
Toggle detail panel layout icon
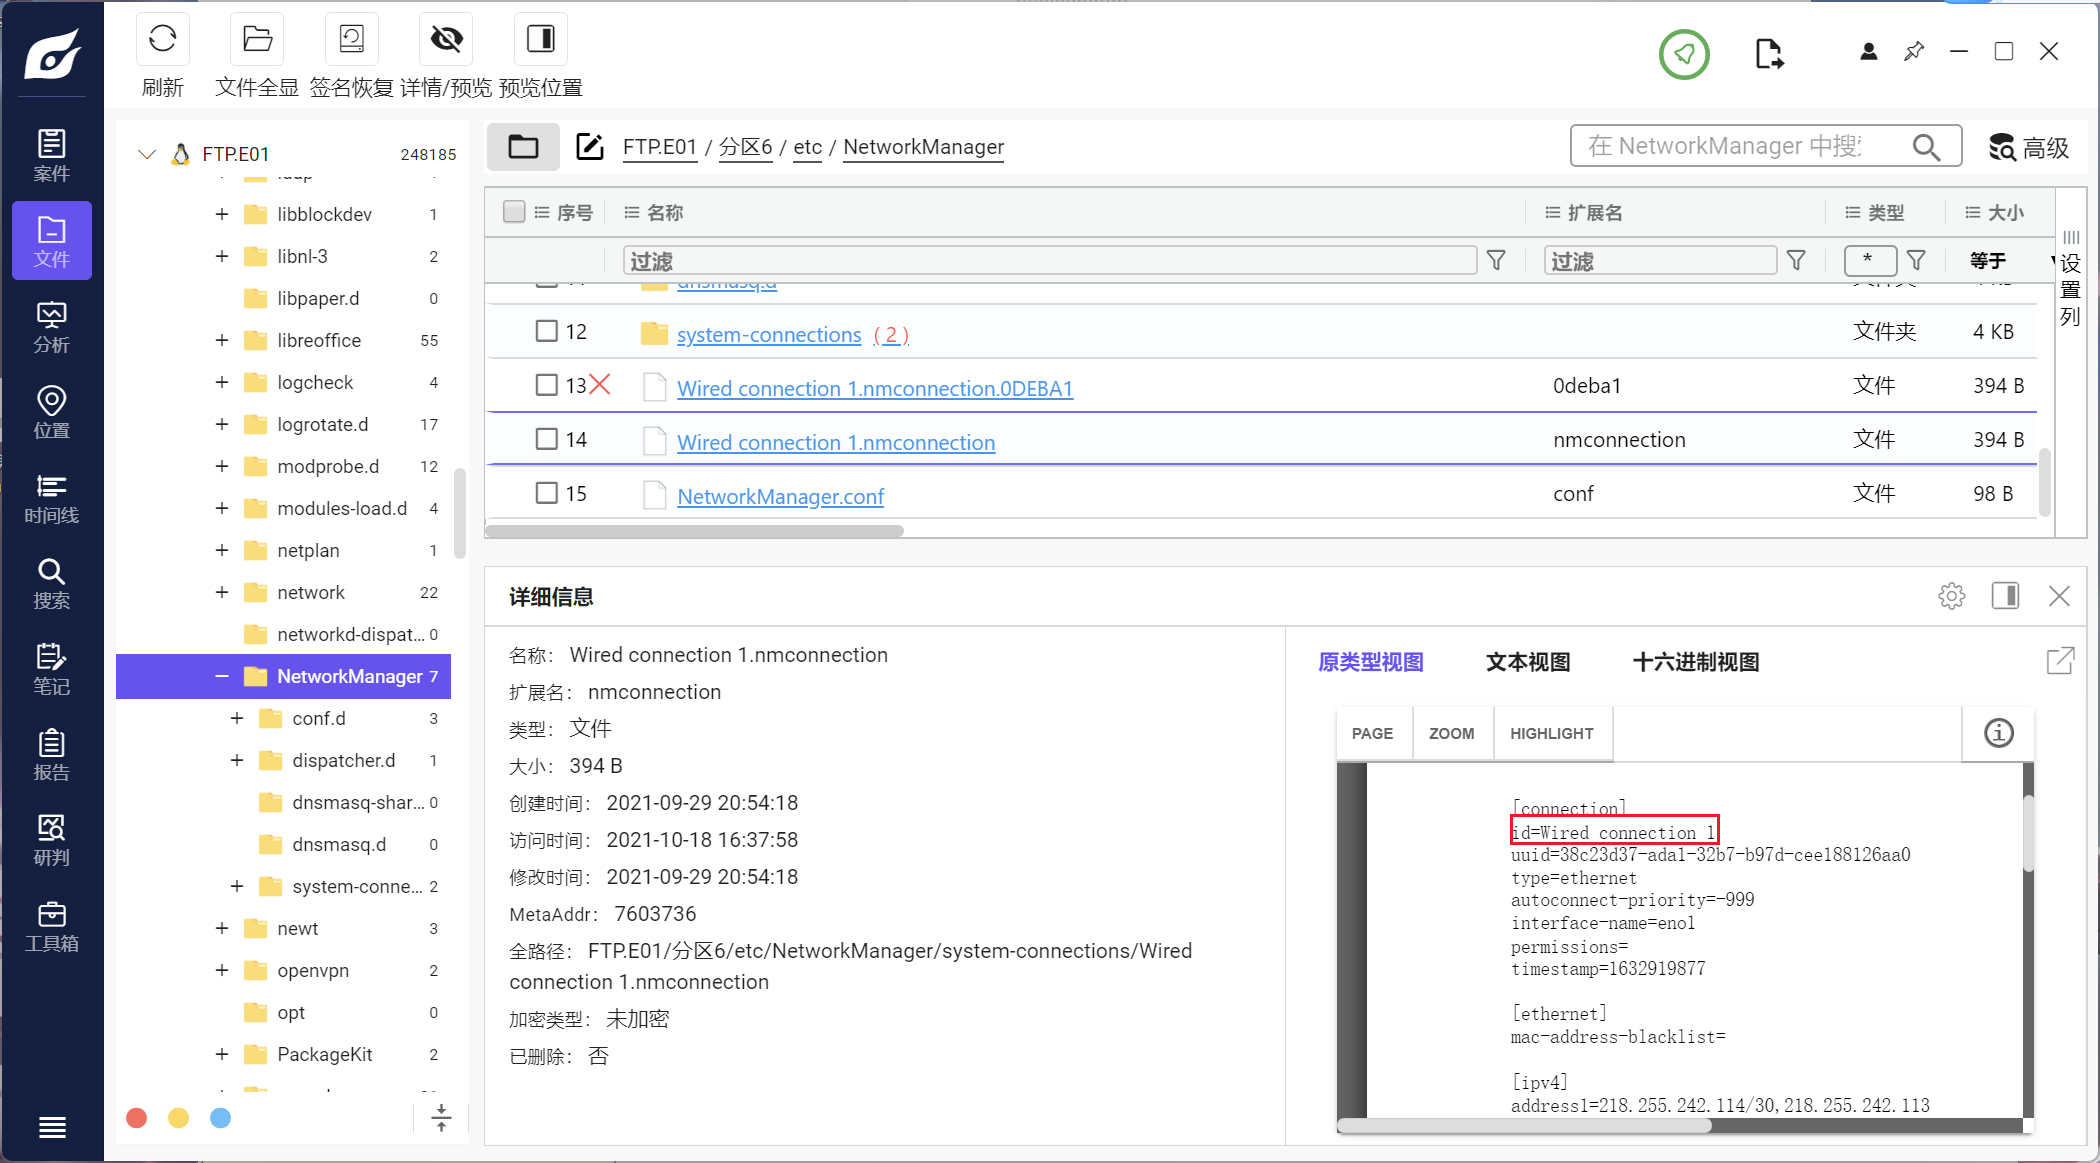(x=2005, y=596)
